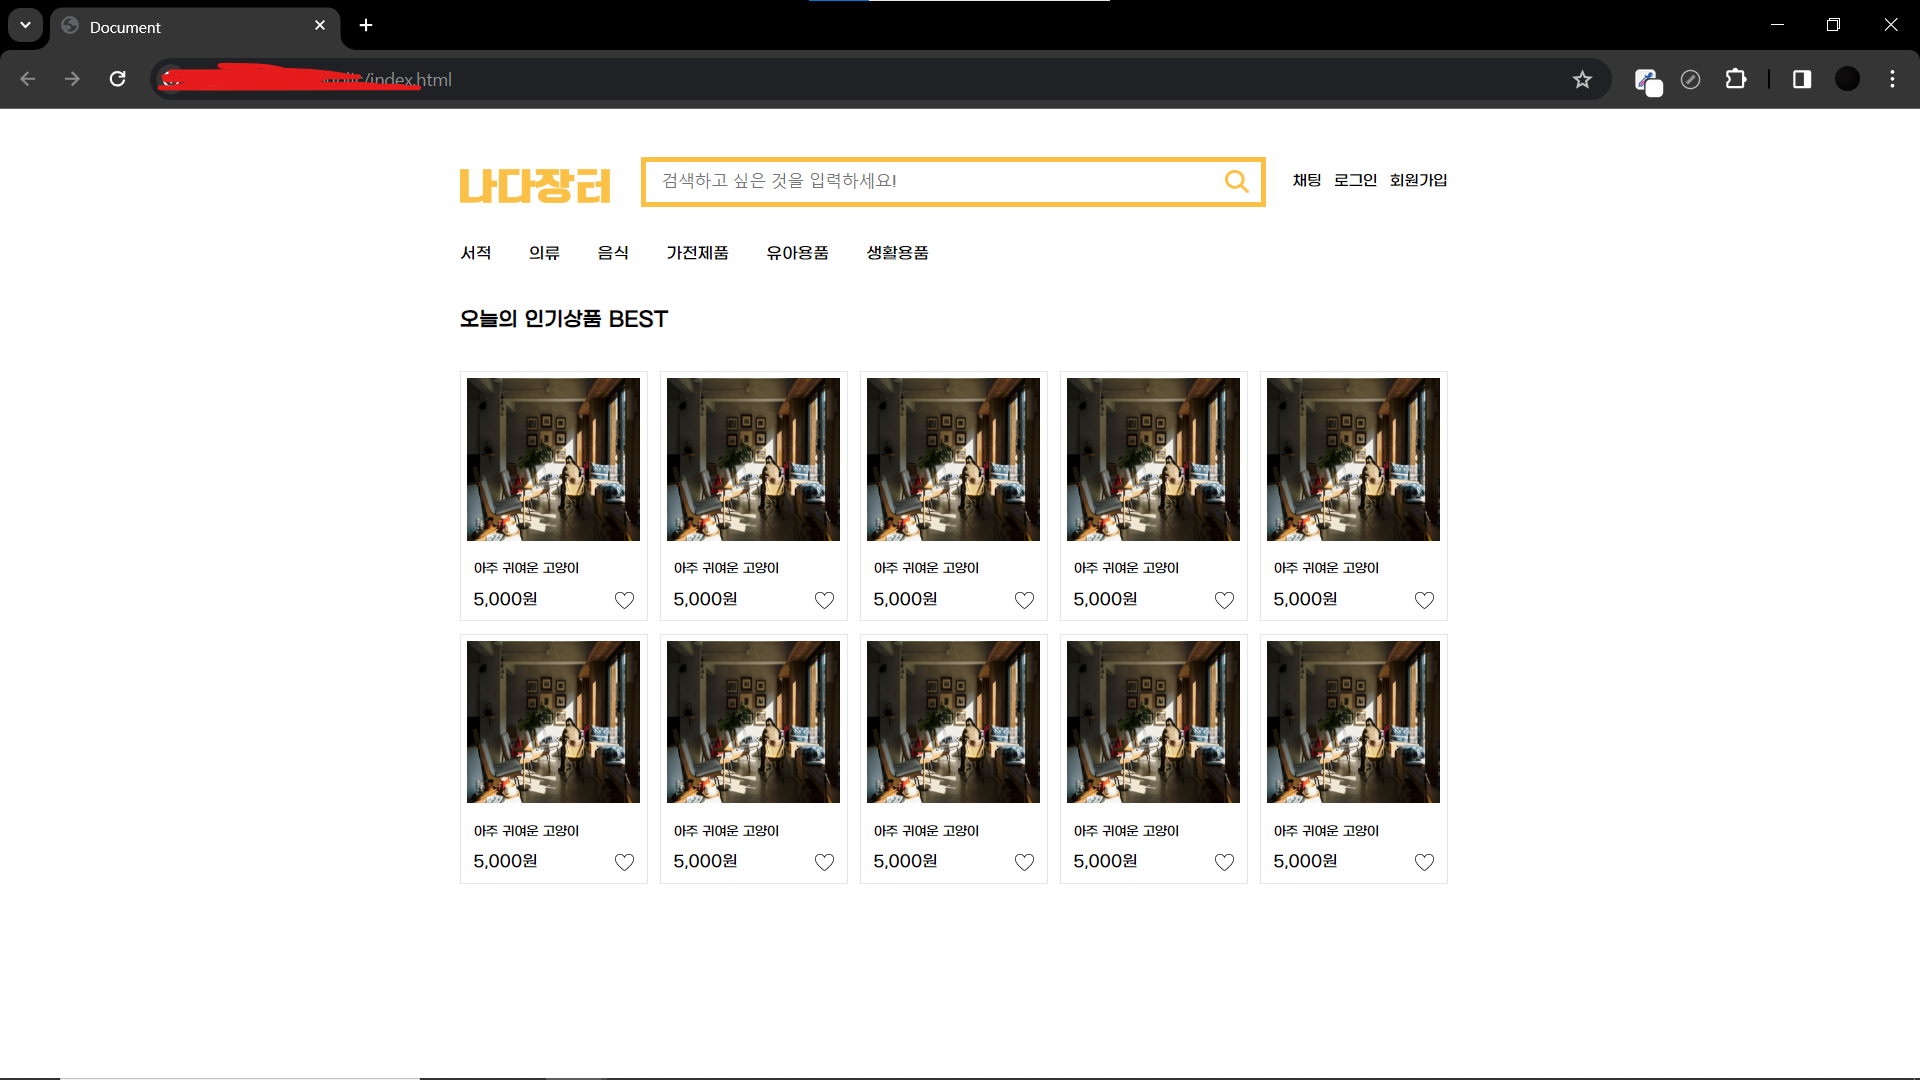Click the 로그인 link

(1355, 180)
